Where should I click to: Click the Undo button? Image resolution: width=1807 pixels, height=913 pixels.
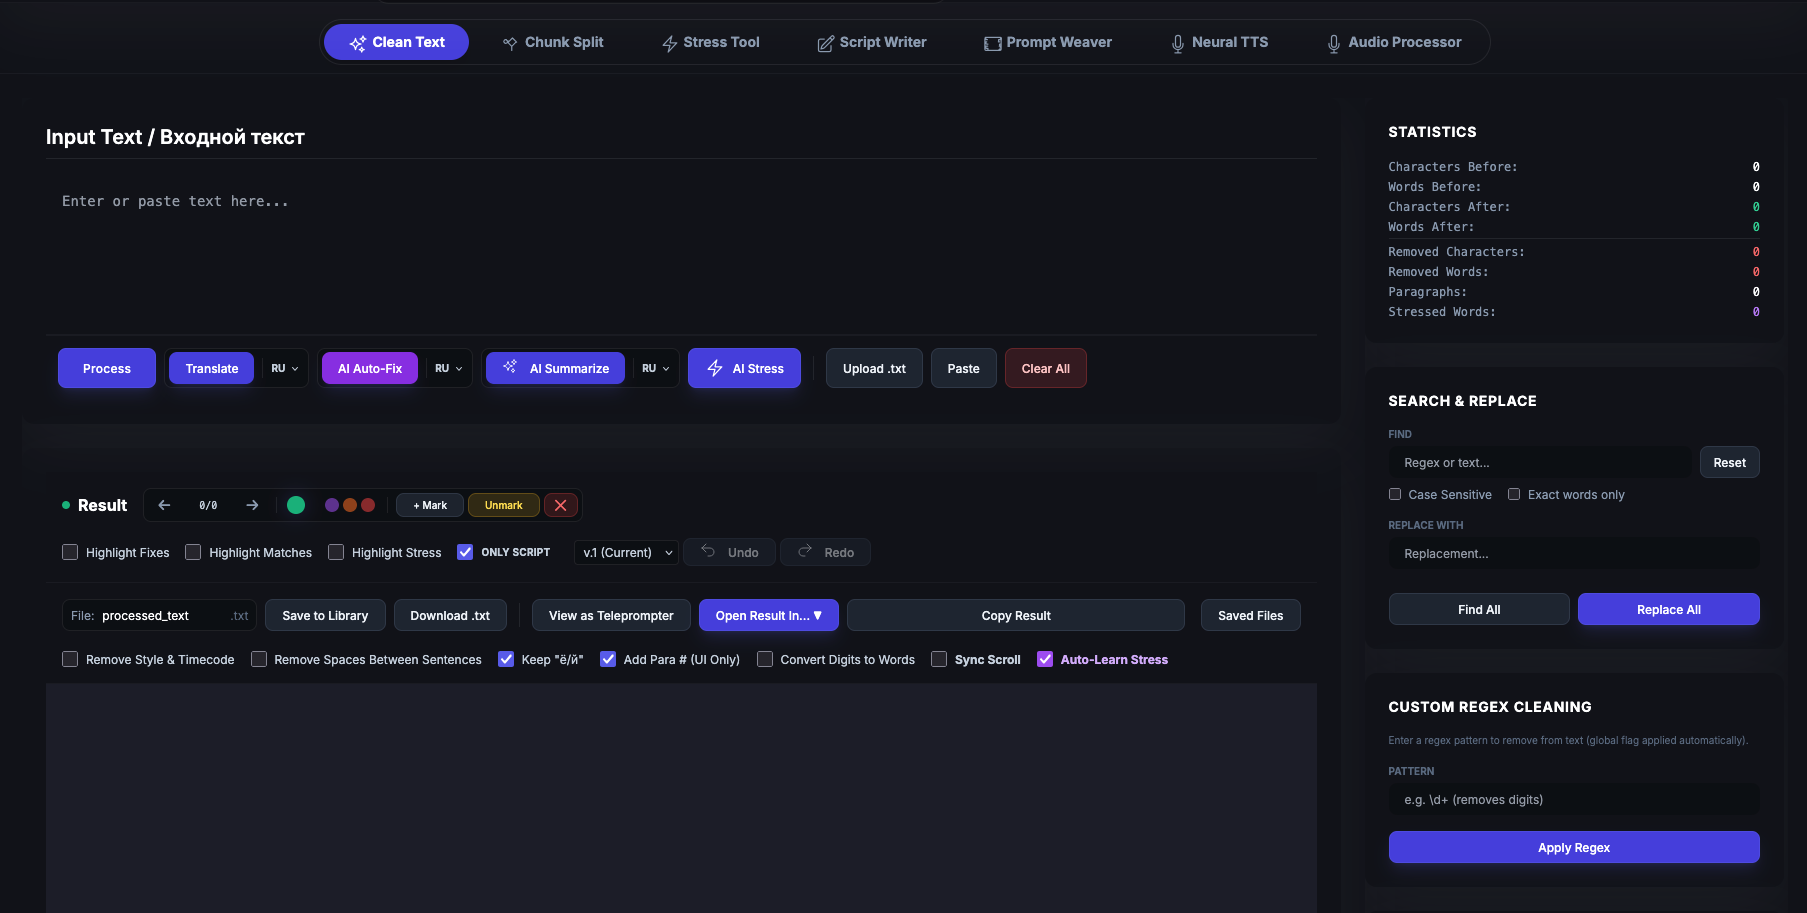[x=729, y=552]
